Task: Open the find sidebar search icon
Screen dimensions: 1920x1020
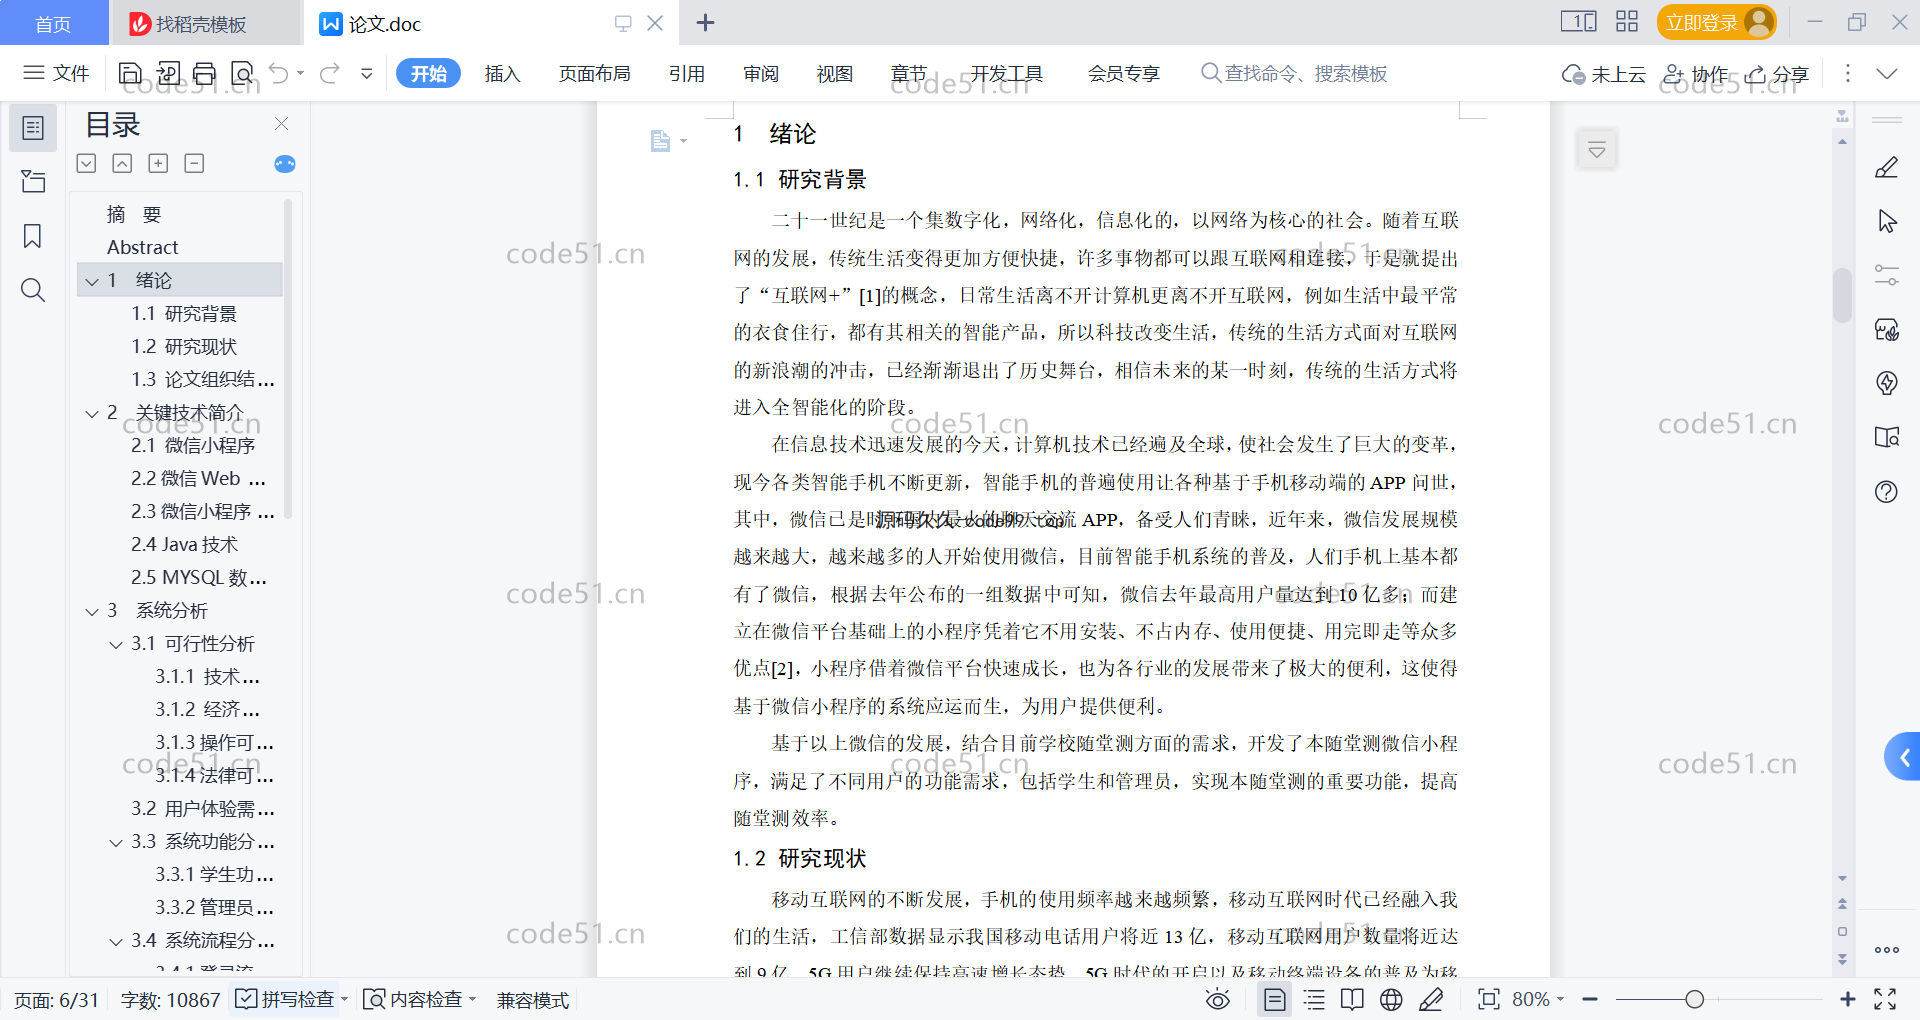Action: 33,290
